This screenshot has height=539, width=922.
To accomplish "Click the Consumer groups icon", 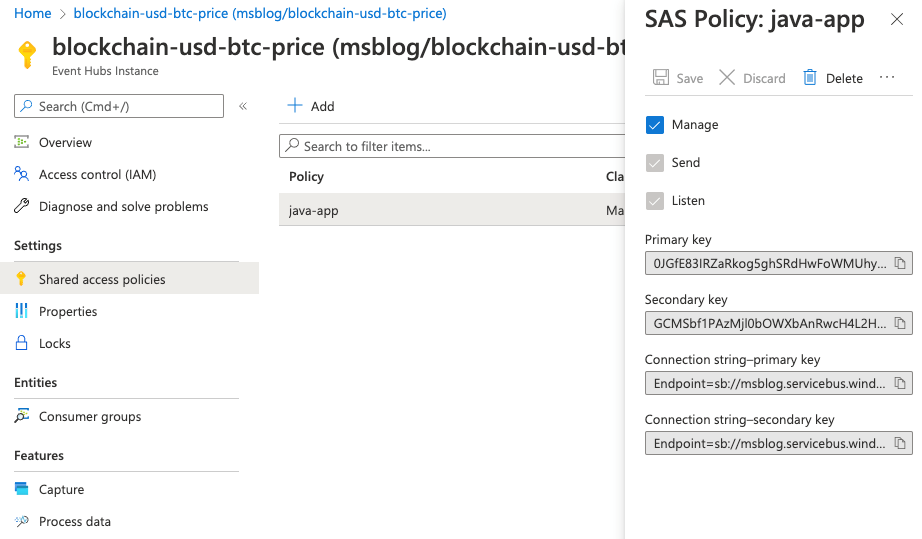I will tap(22, 416).
